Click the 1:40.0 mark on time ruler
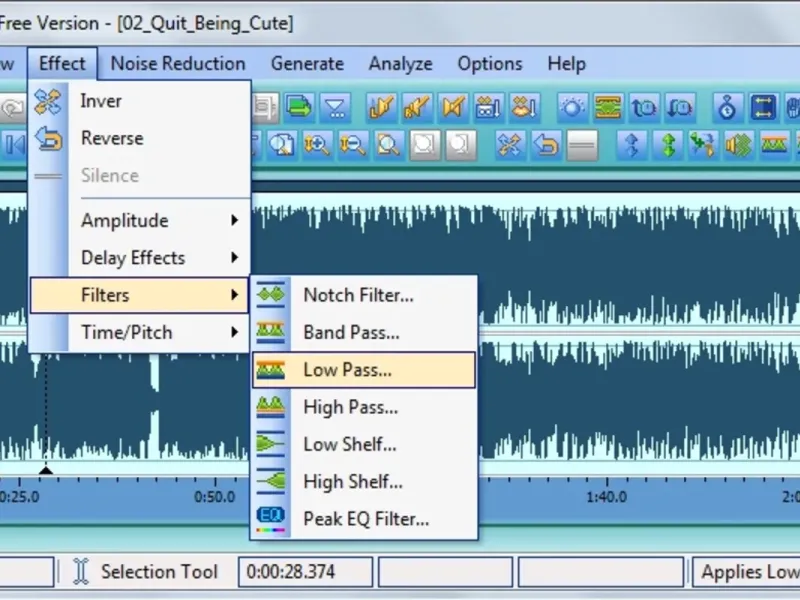The width and height of the screenshot is (800, 600). (x=606, y=496)
